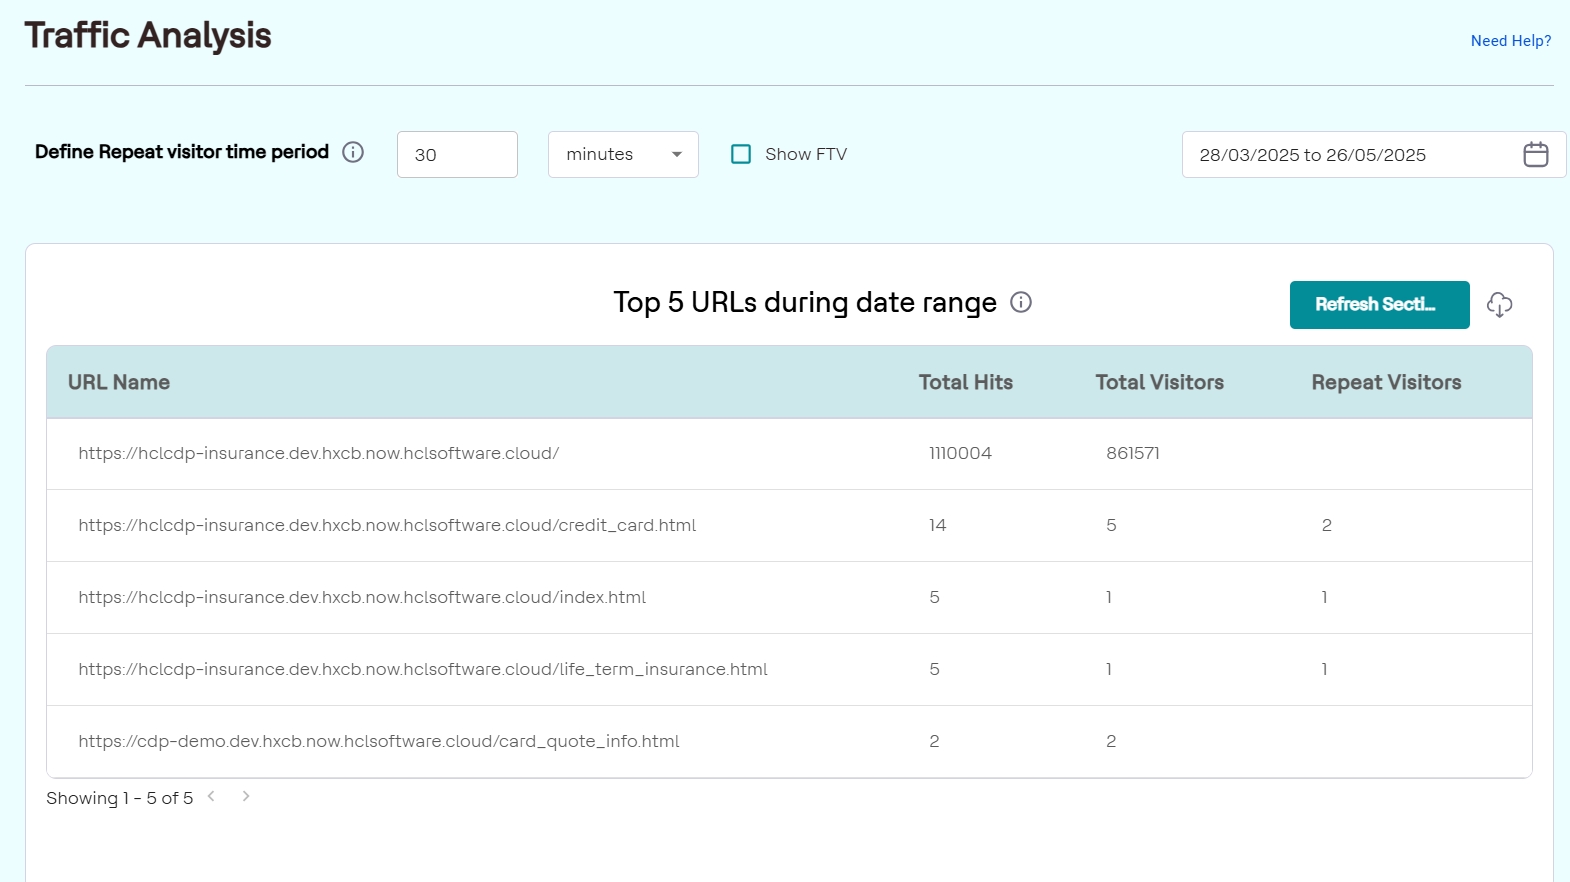Image resolution: width=1570 pixels, height=882 pixels.
Task: Open the Need Help? link
Action: coord(1510,41)
